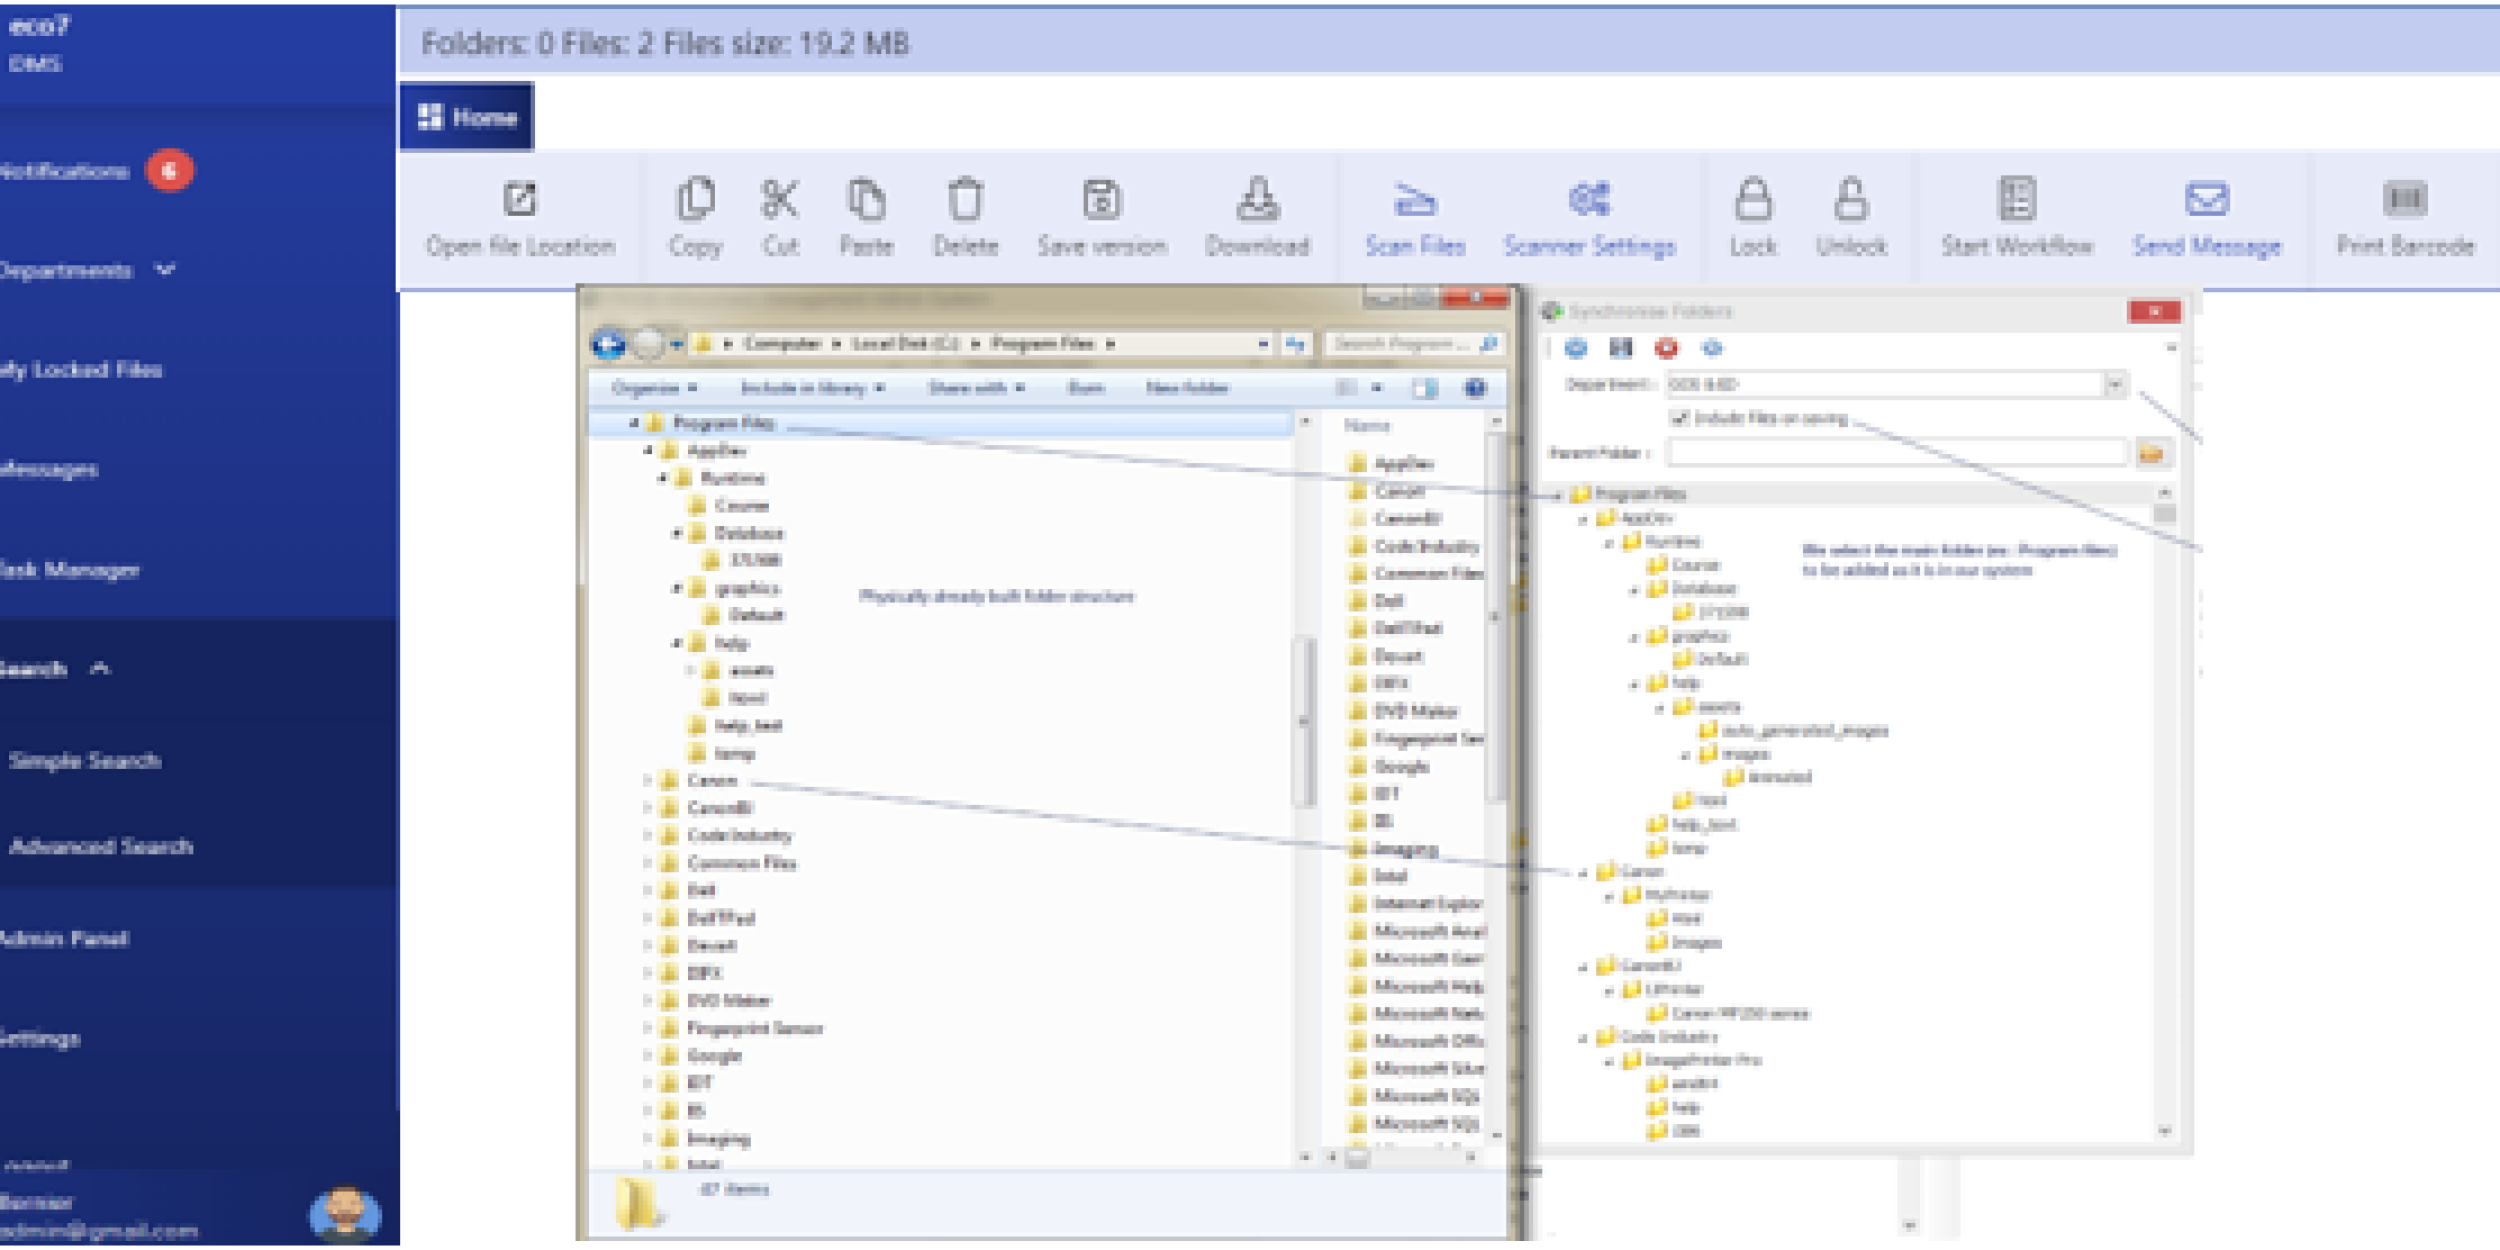
Task: Open the Include in library dropdown
Action: point(812,388)
